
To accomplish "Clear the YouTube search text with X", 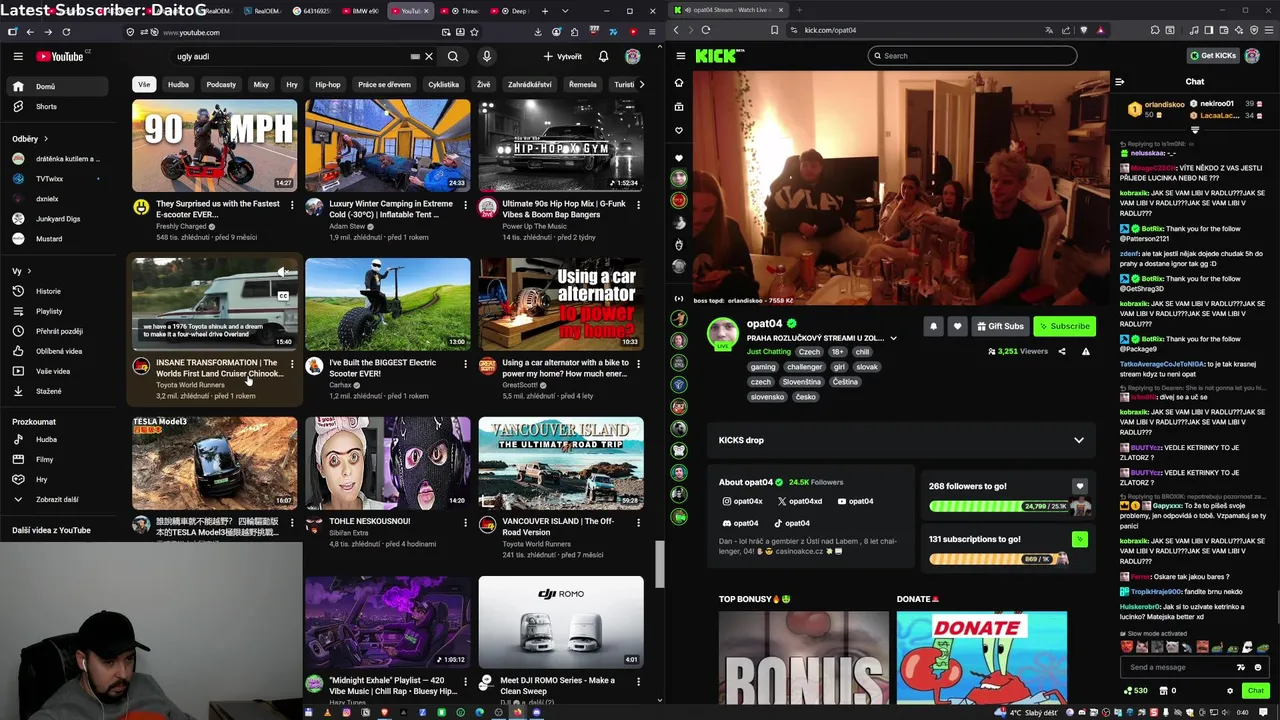I will (x=429, y=56).
